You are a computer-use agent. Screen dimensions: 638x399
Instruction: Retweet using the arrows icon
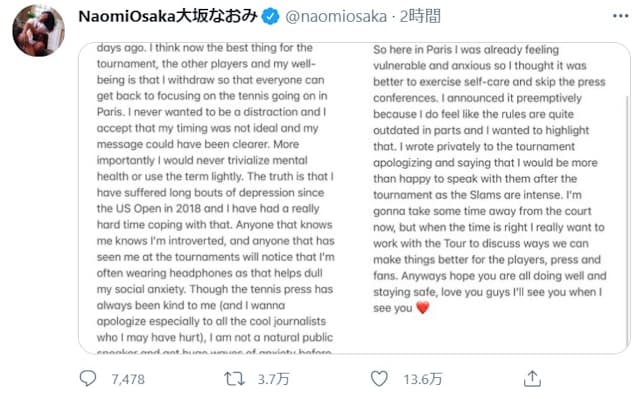click(x=234, y=379)
